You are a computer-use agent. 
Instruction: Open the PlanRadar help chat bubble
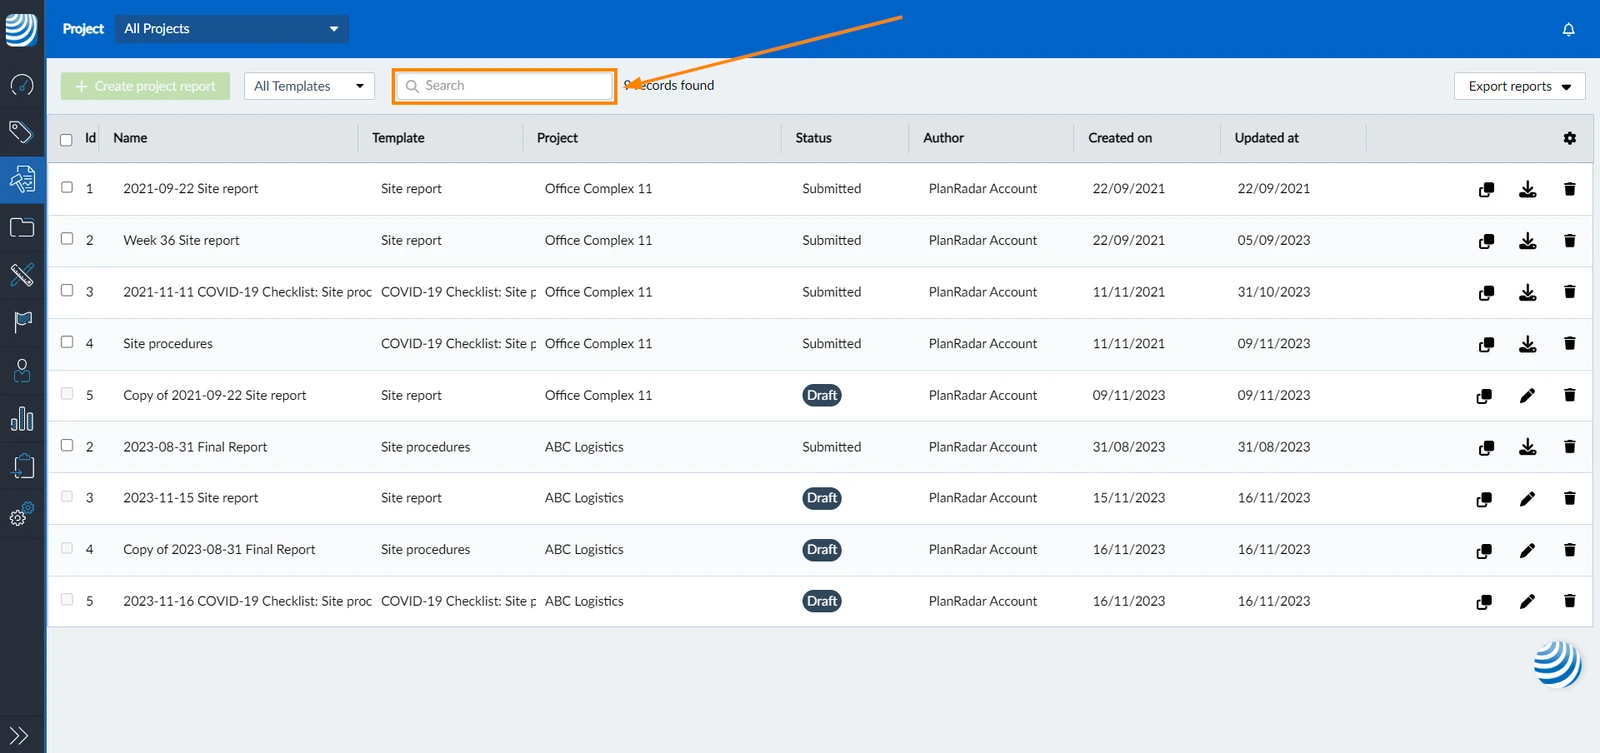coord(1557,664)
